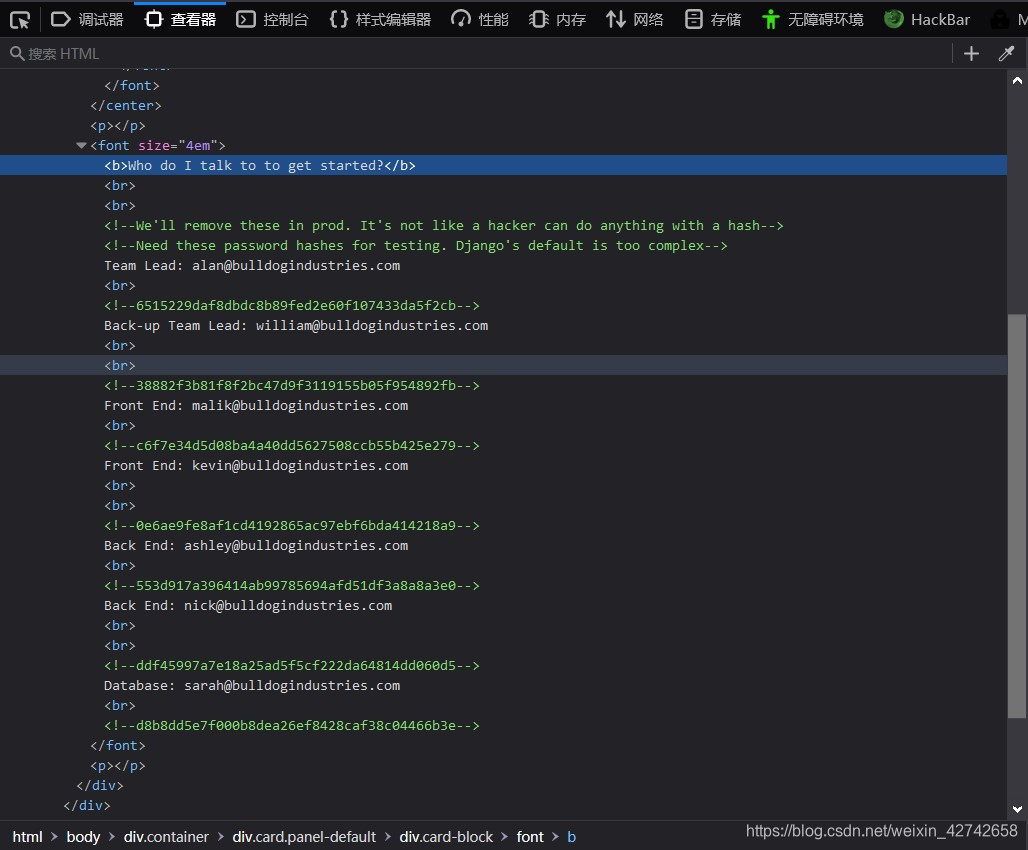
Task: Select hash comment d8b8dd5e7f000b8dea26ef8428caf38c04466b3e
Action: coord(292,725)
